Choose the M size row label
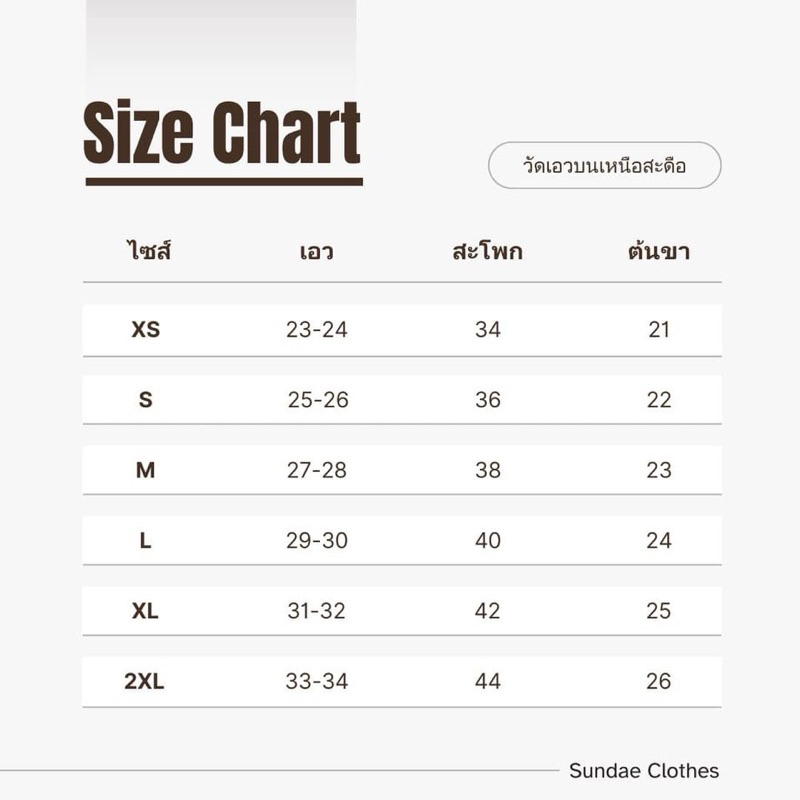This screenshot has width=800, height=800. [x=146, y=470]
